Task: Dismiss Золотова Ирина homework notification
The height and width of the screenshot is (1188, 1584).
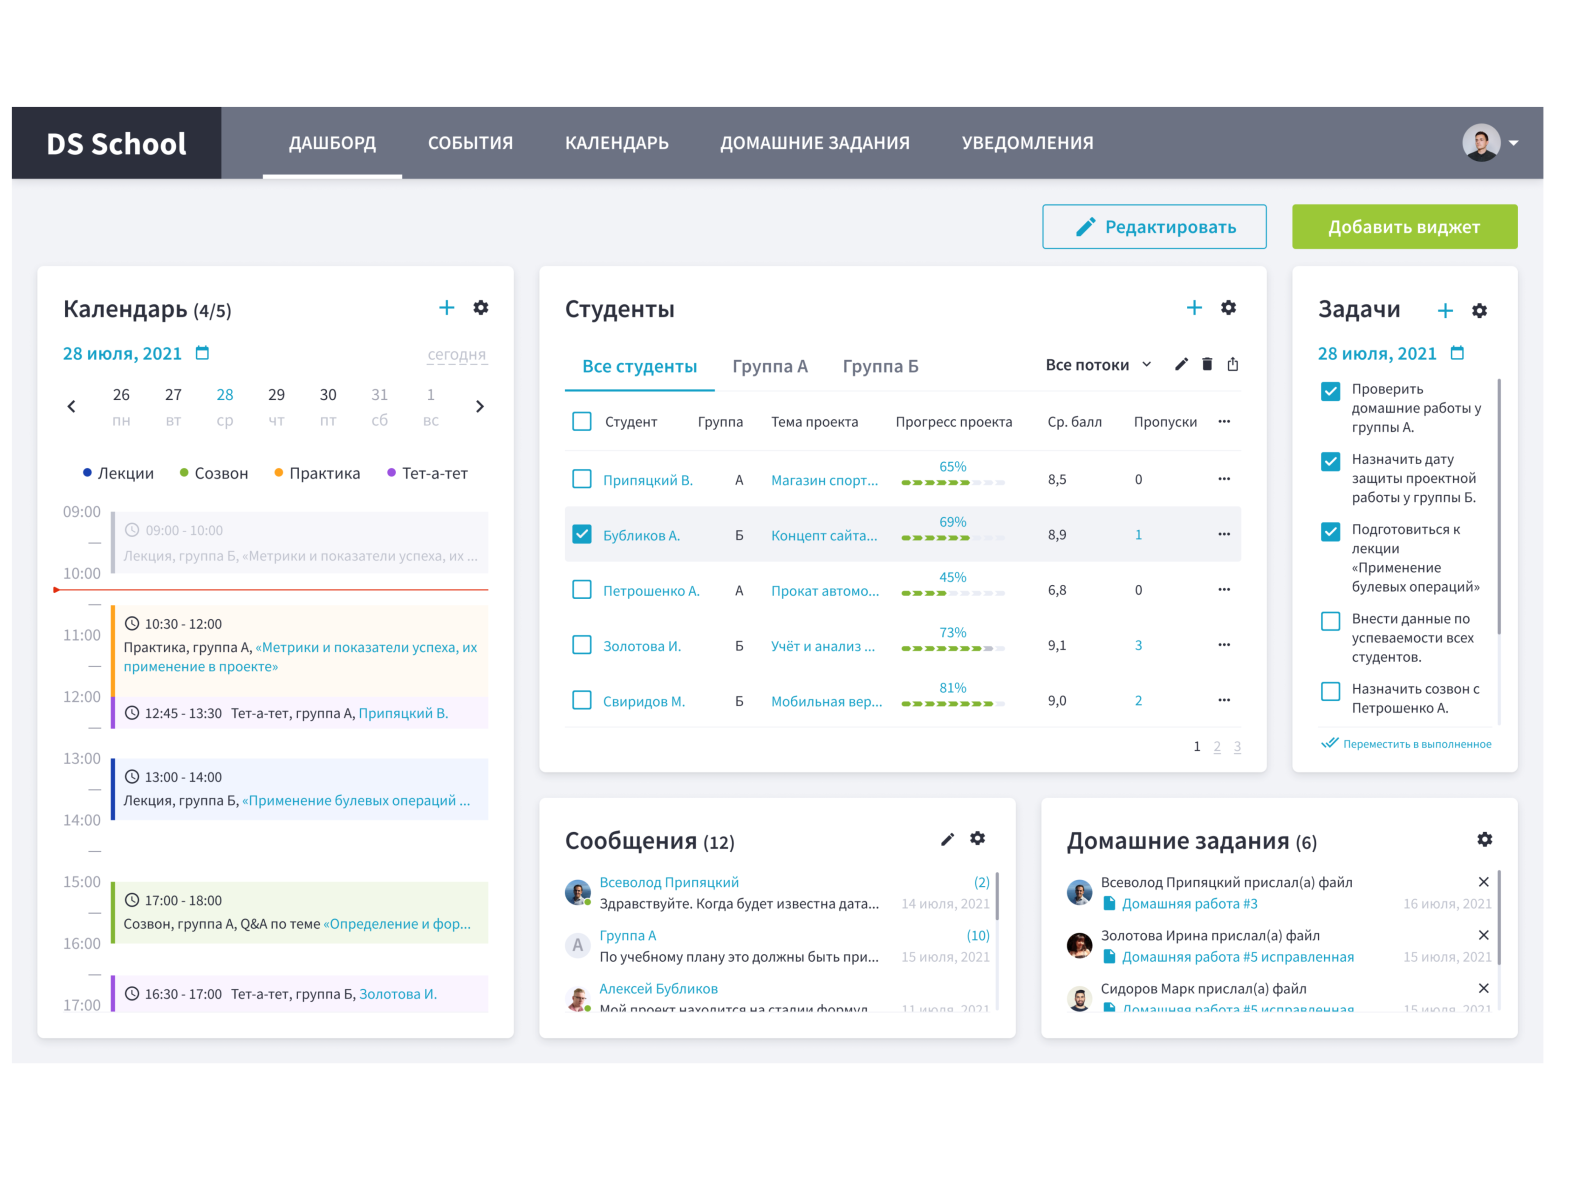Action: coord(1484,935)
